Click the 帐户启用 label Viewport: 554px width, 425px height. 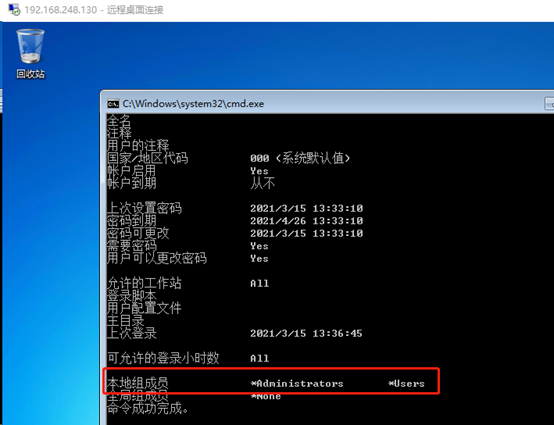pos(132,171)
